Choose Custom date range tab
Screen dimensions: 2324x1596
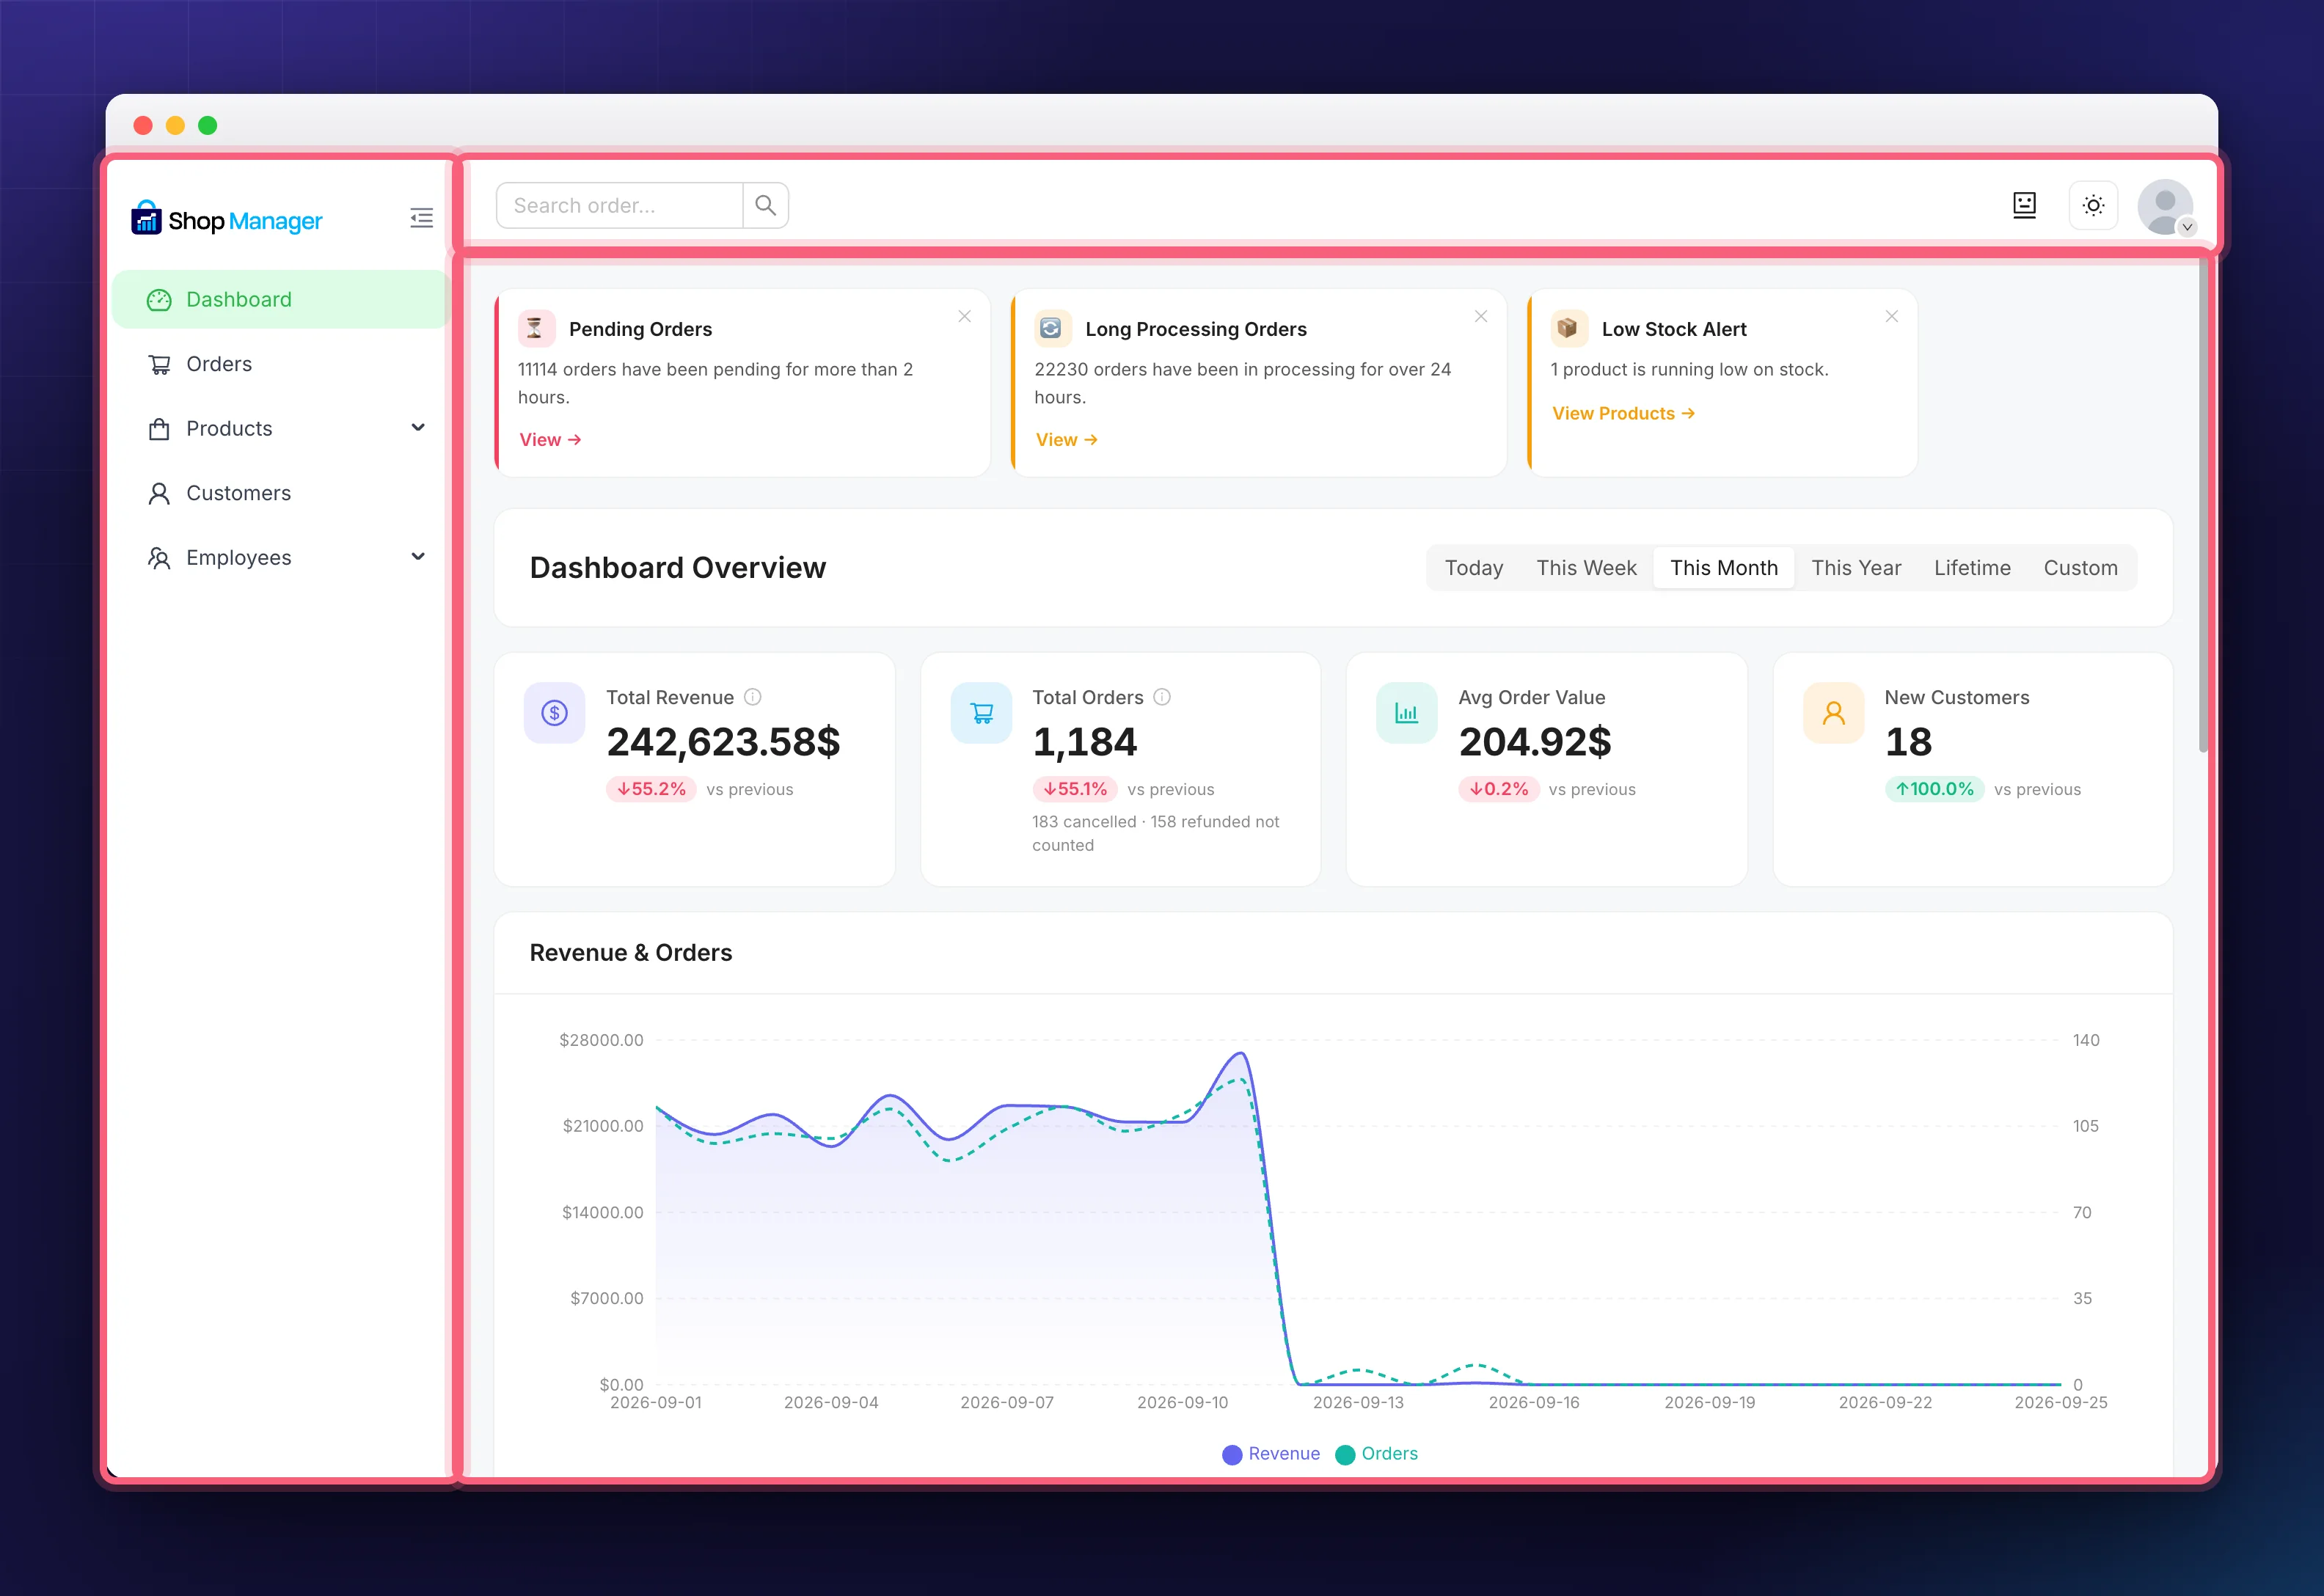[x=2080, y=568]
